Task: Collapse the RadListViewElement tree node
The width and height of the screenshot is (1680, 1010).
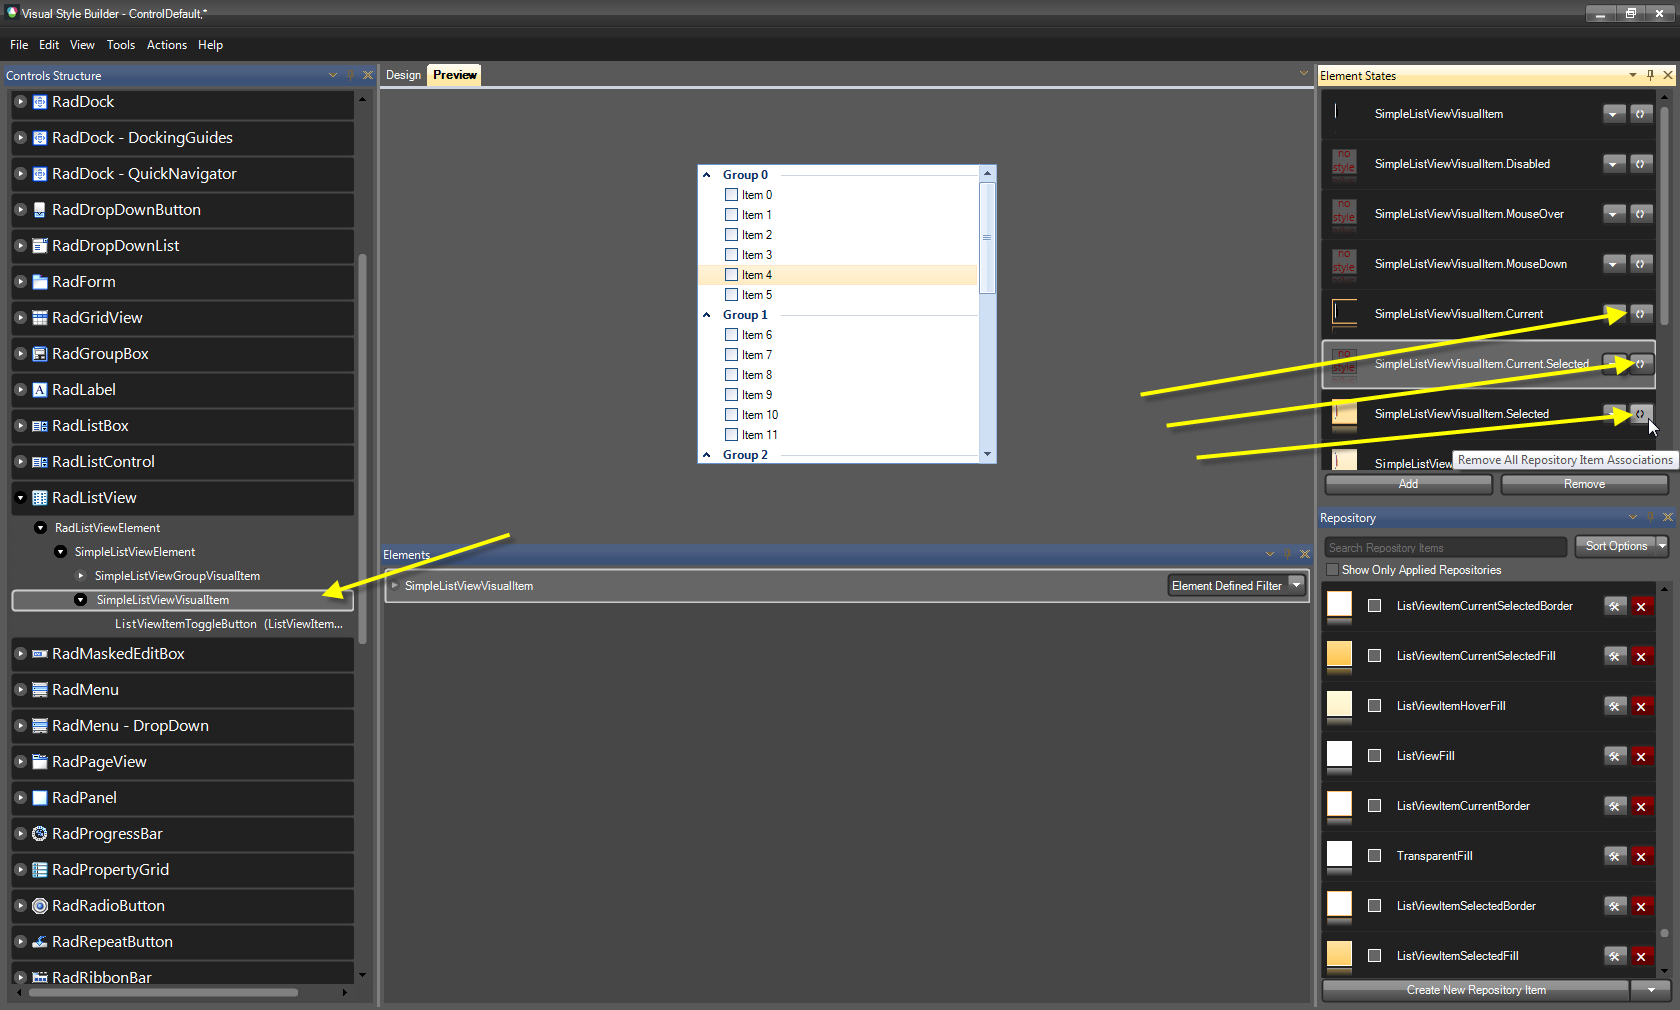Action: point(40,528)
